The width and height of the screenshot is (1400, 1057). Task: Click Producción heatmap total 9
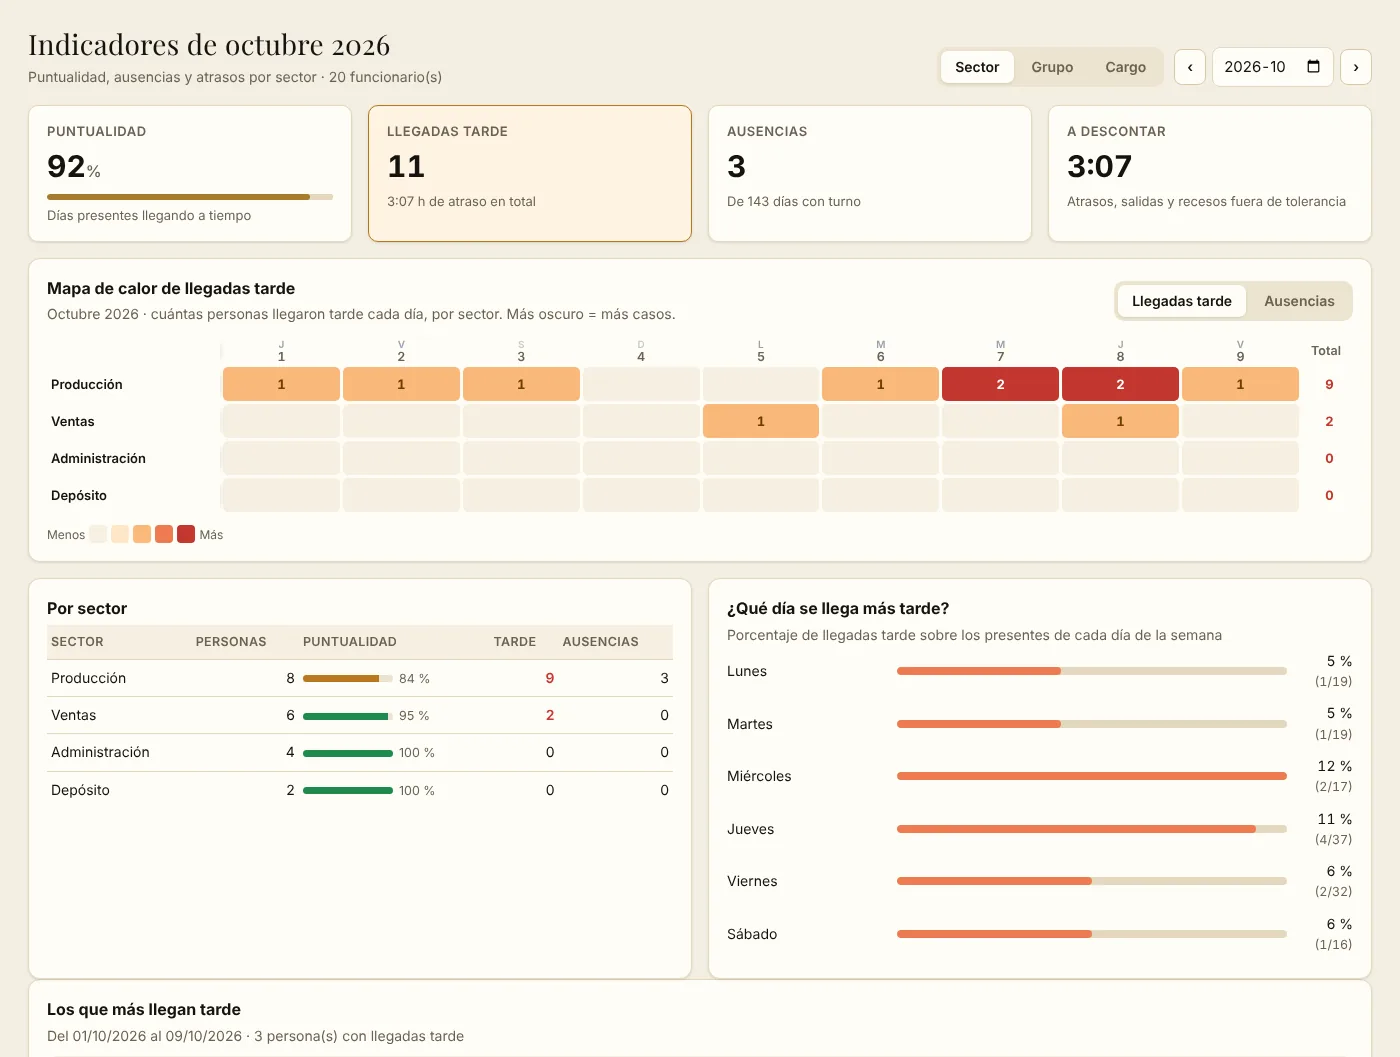click(x=1329, y=384)
